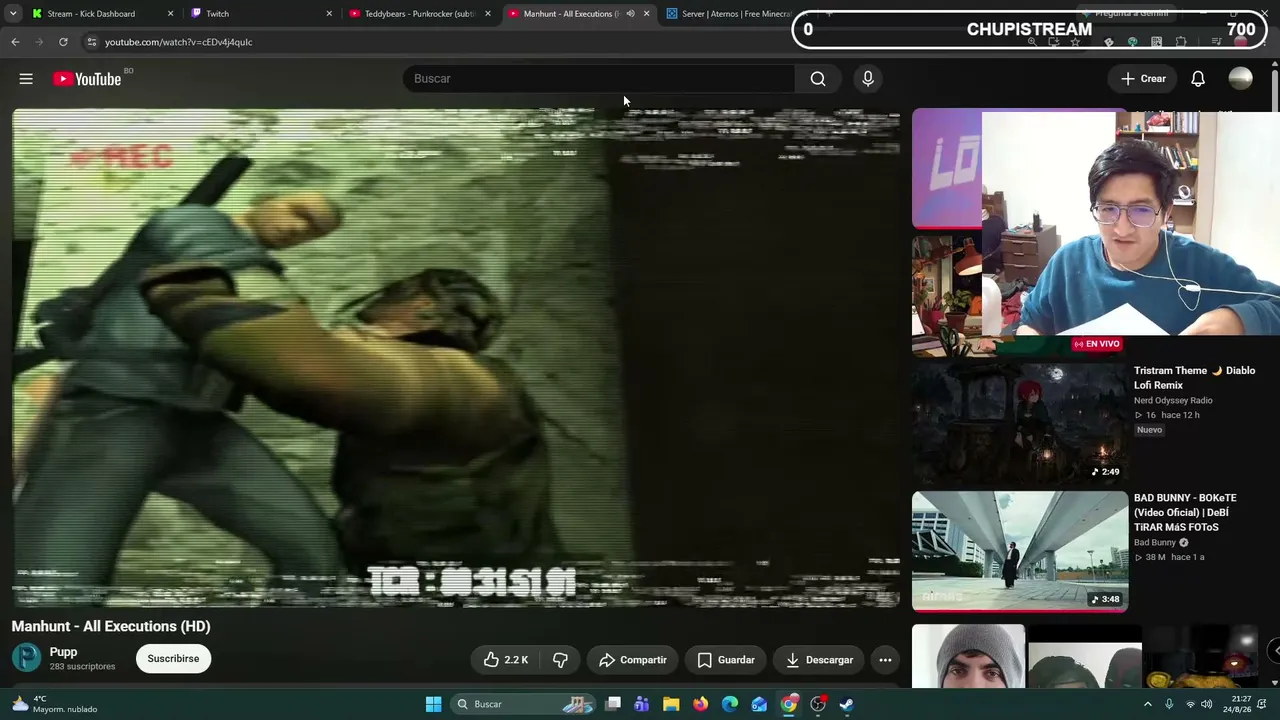Open Task View on the taskbar
1280x720 pixels.
tap(613, 704)
